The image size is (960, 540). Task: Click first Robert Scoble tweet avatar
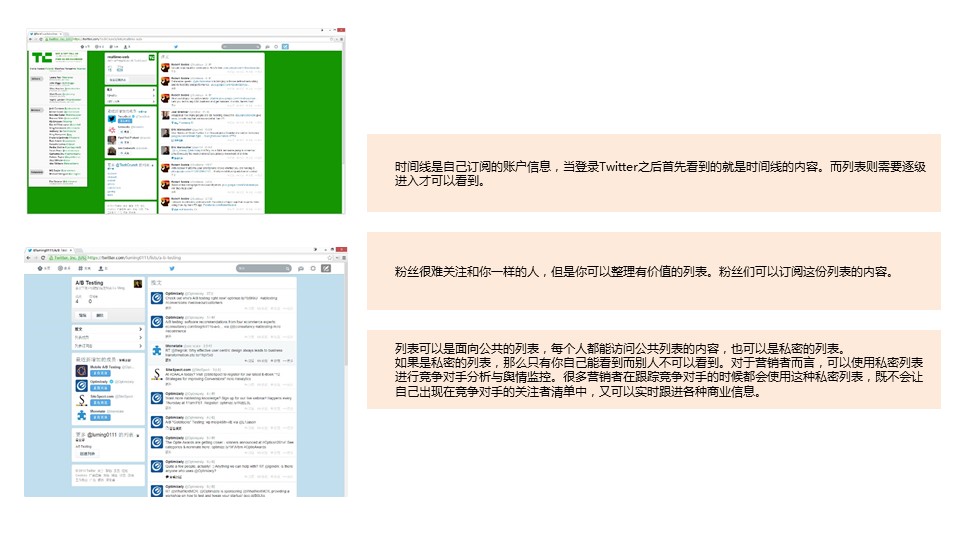[x=165, y=67]
